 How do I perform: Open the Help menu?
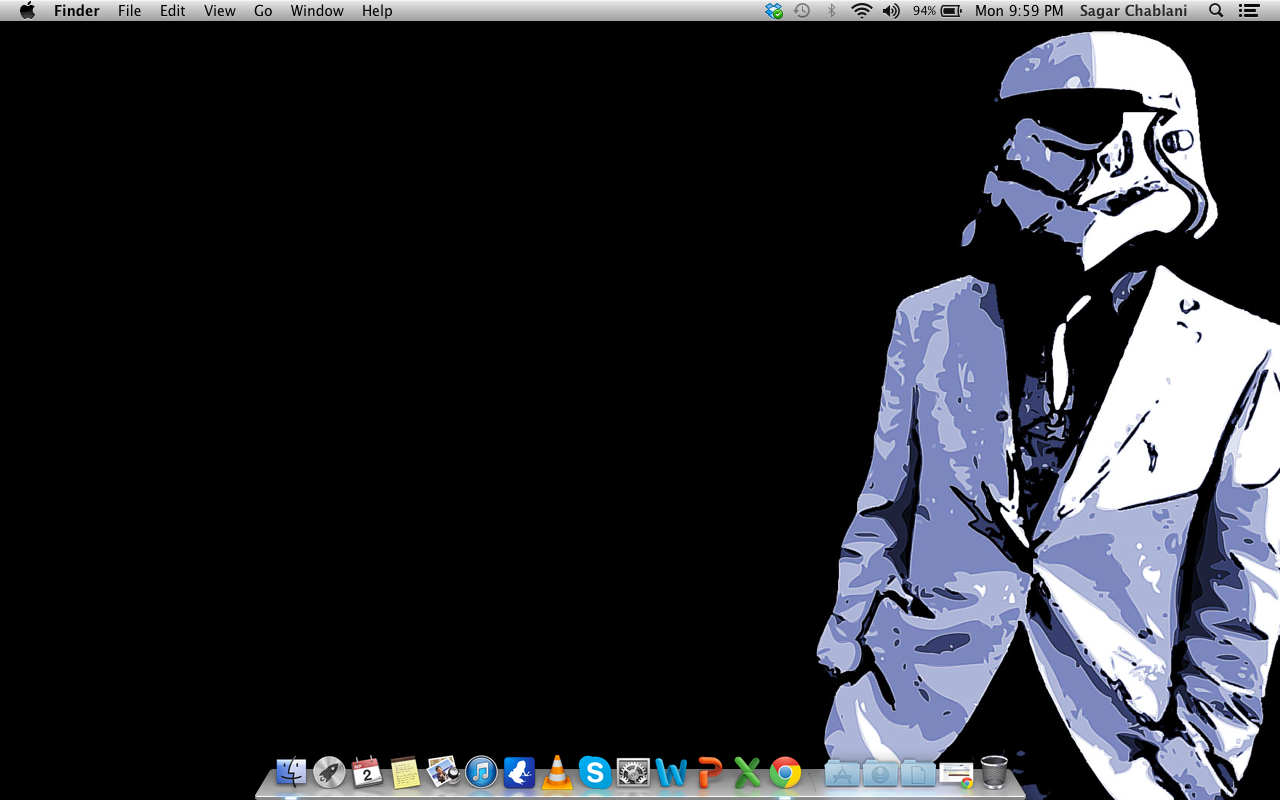(x=377, y=11)
